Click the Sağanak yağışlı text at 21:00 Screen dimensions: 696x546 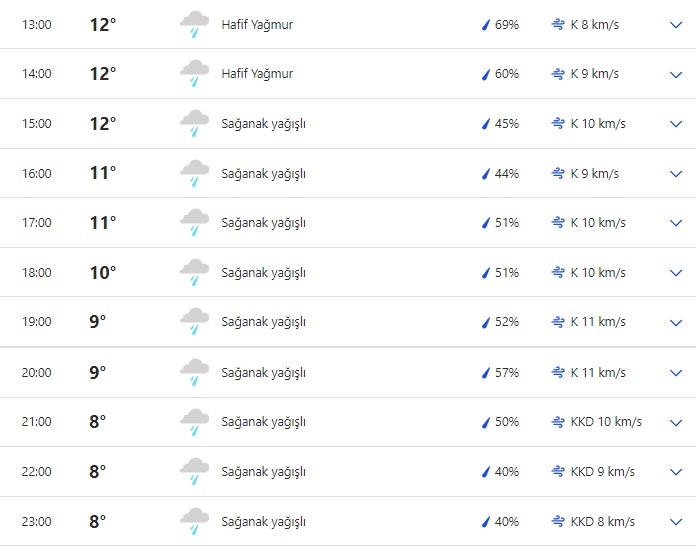point(263,422)
